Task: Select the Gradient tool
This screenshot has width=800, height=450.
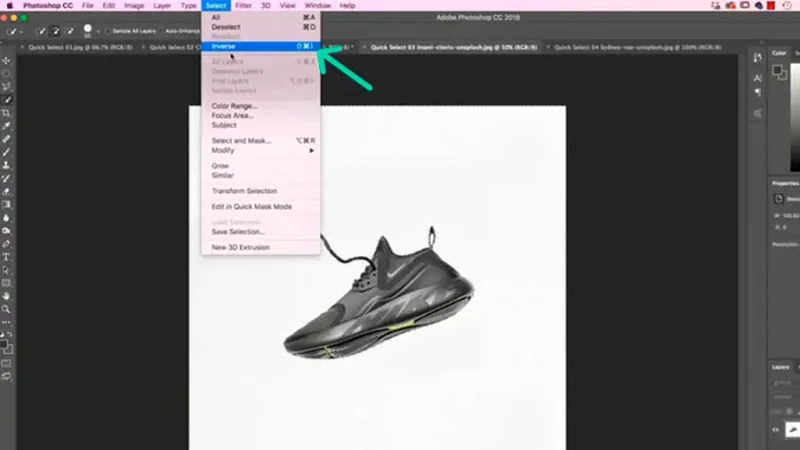Action: (x=6, y=205)
